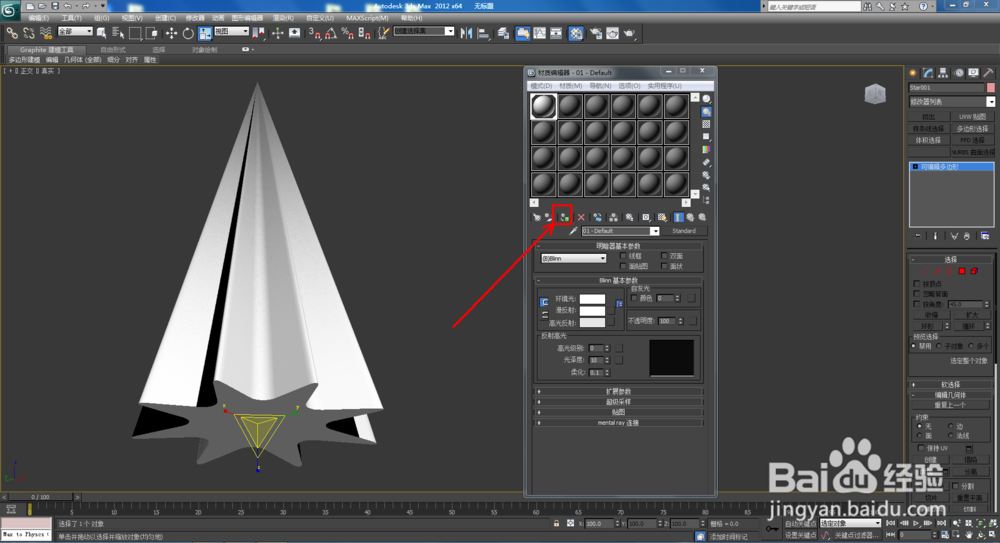
Task: Open the Blinn shader type dropdown
Action: (x=573, y=258)
